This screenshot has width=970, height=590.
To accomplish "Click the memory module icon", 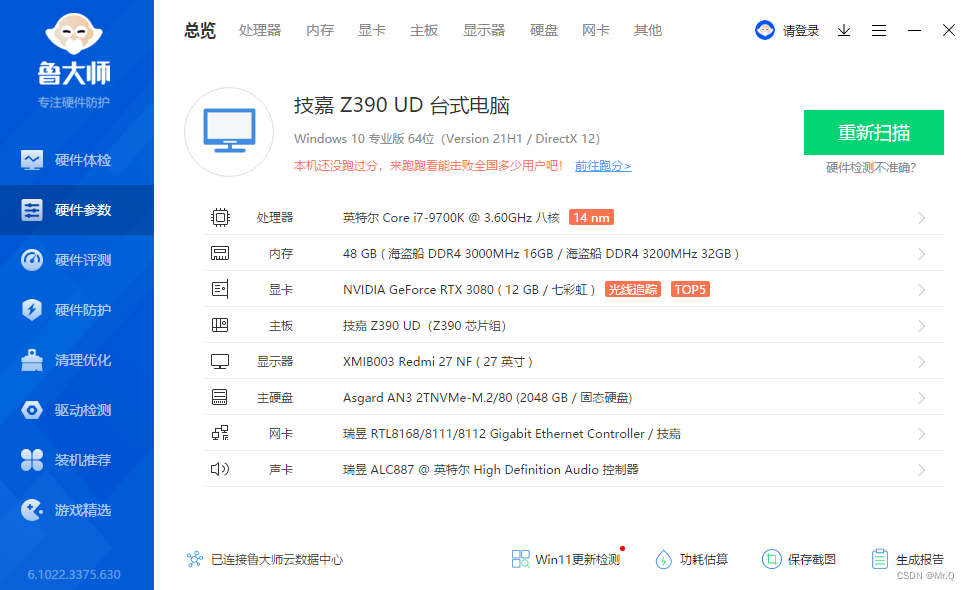I will pyautogui.click(x=220, y=254).
